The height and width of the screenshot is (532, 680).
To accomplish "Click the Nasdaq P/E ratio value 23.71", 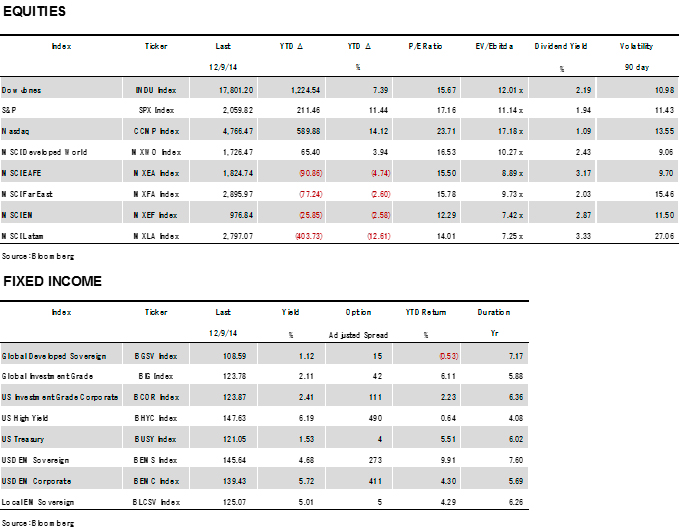I will (445, 130).
